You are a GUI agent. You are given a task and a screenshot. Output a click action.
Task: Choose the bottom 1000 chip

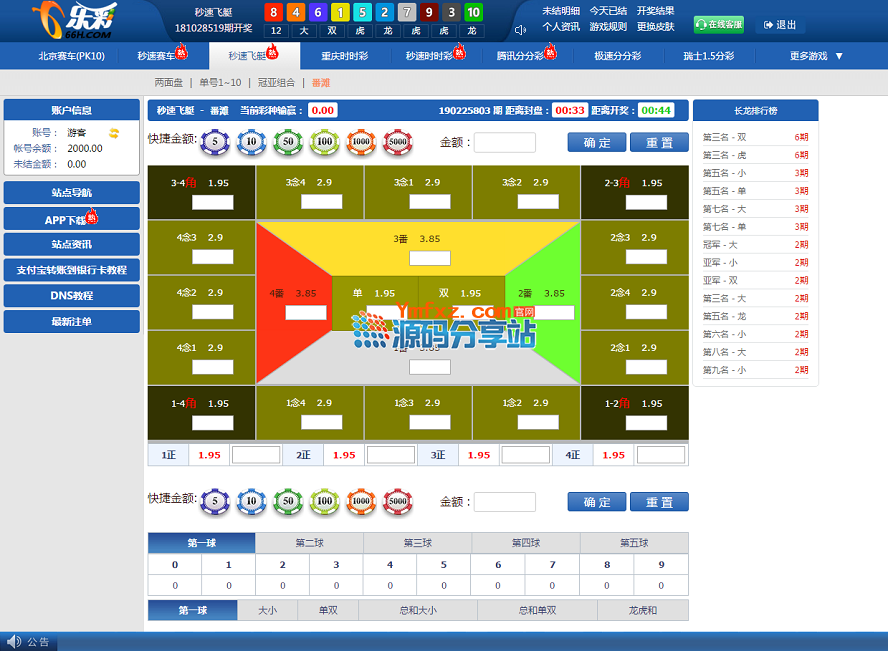point(361,501)
